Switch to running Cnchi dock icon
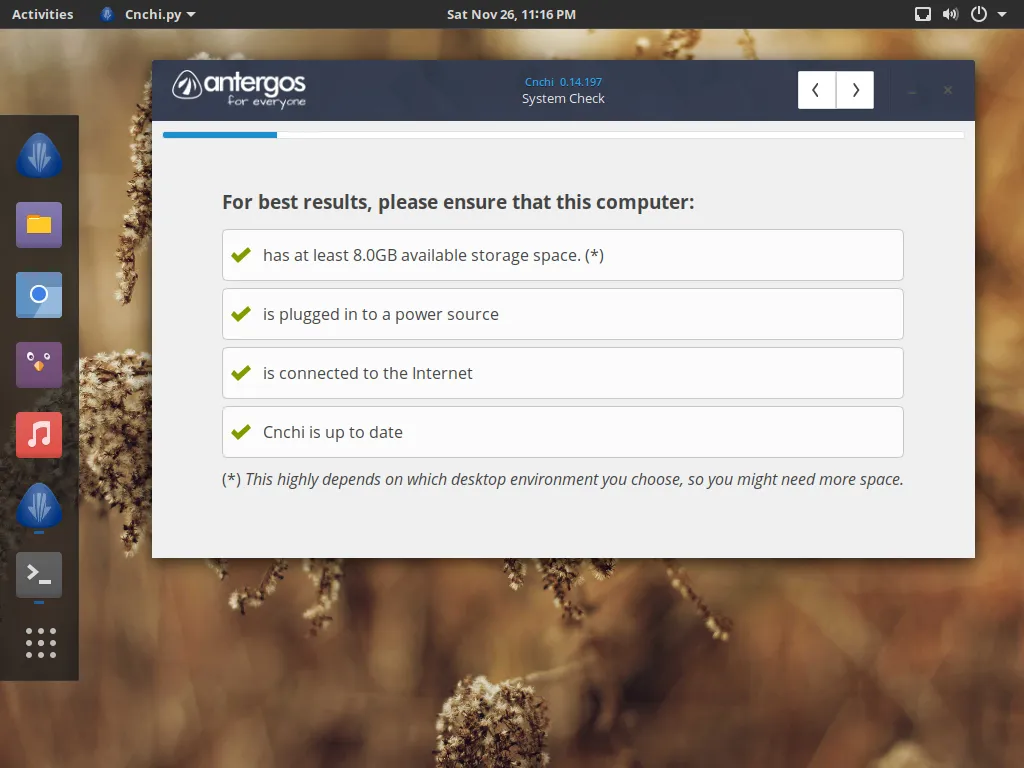Screen dimensions: 1024x768 (39, 505)
